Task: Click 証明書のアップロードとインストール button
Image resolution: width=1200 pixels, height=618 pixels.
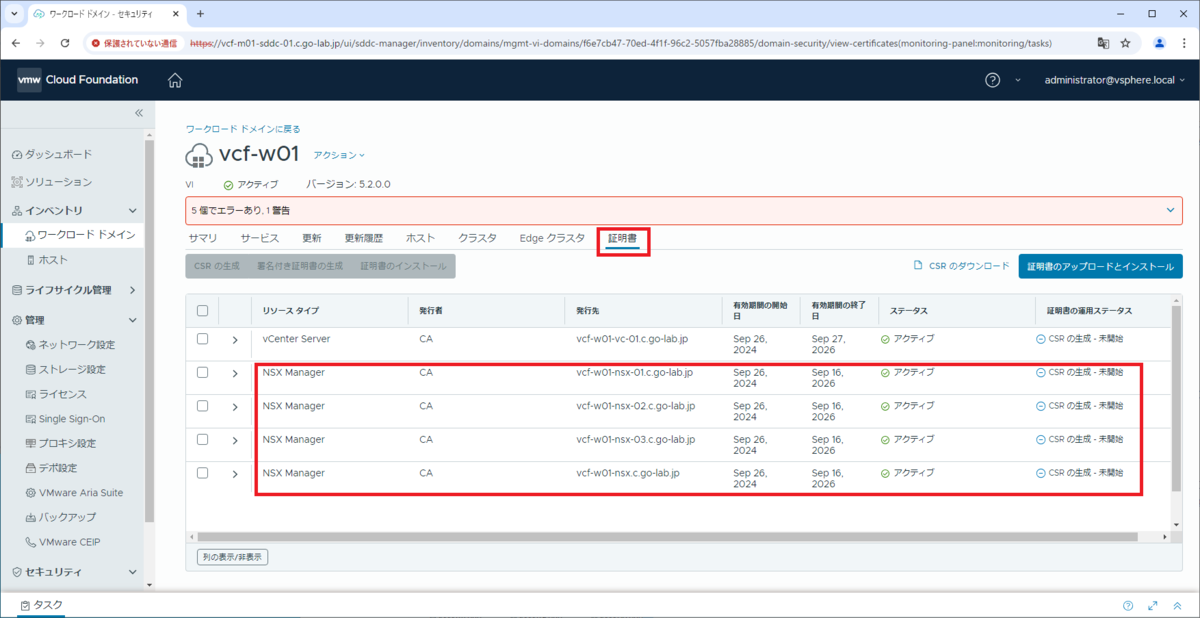Action: 1101,267
